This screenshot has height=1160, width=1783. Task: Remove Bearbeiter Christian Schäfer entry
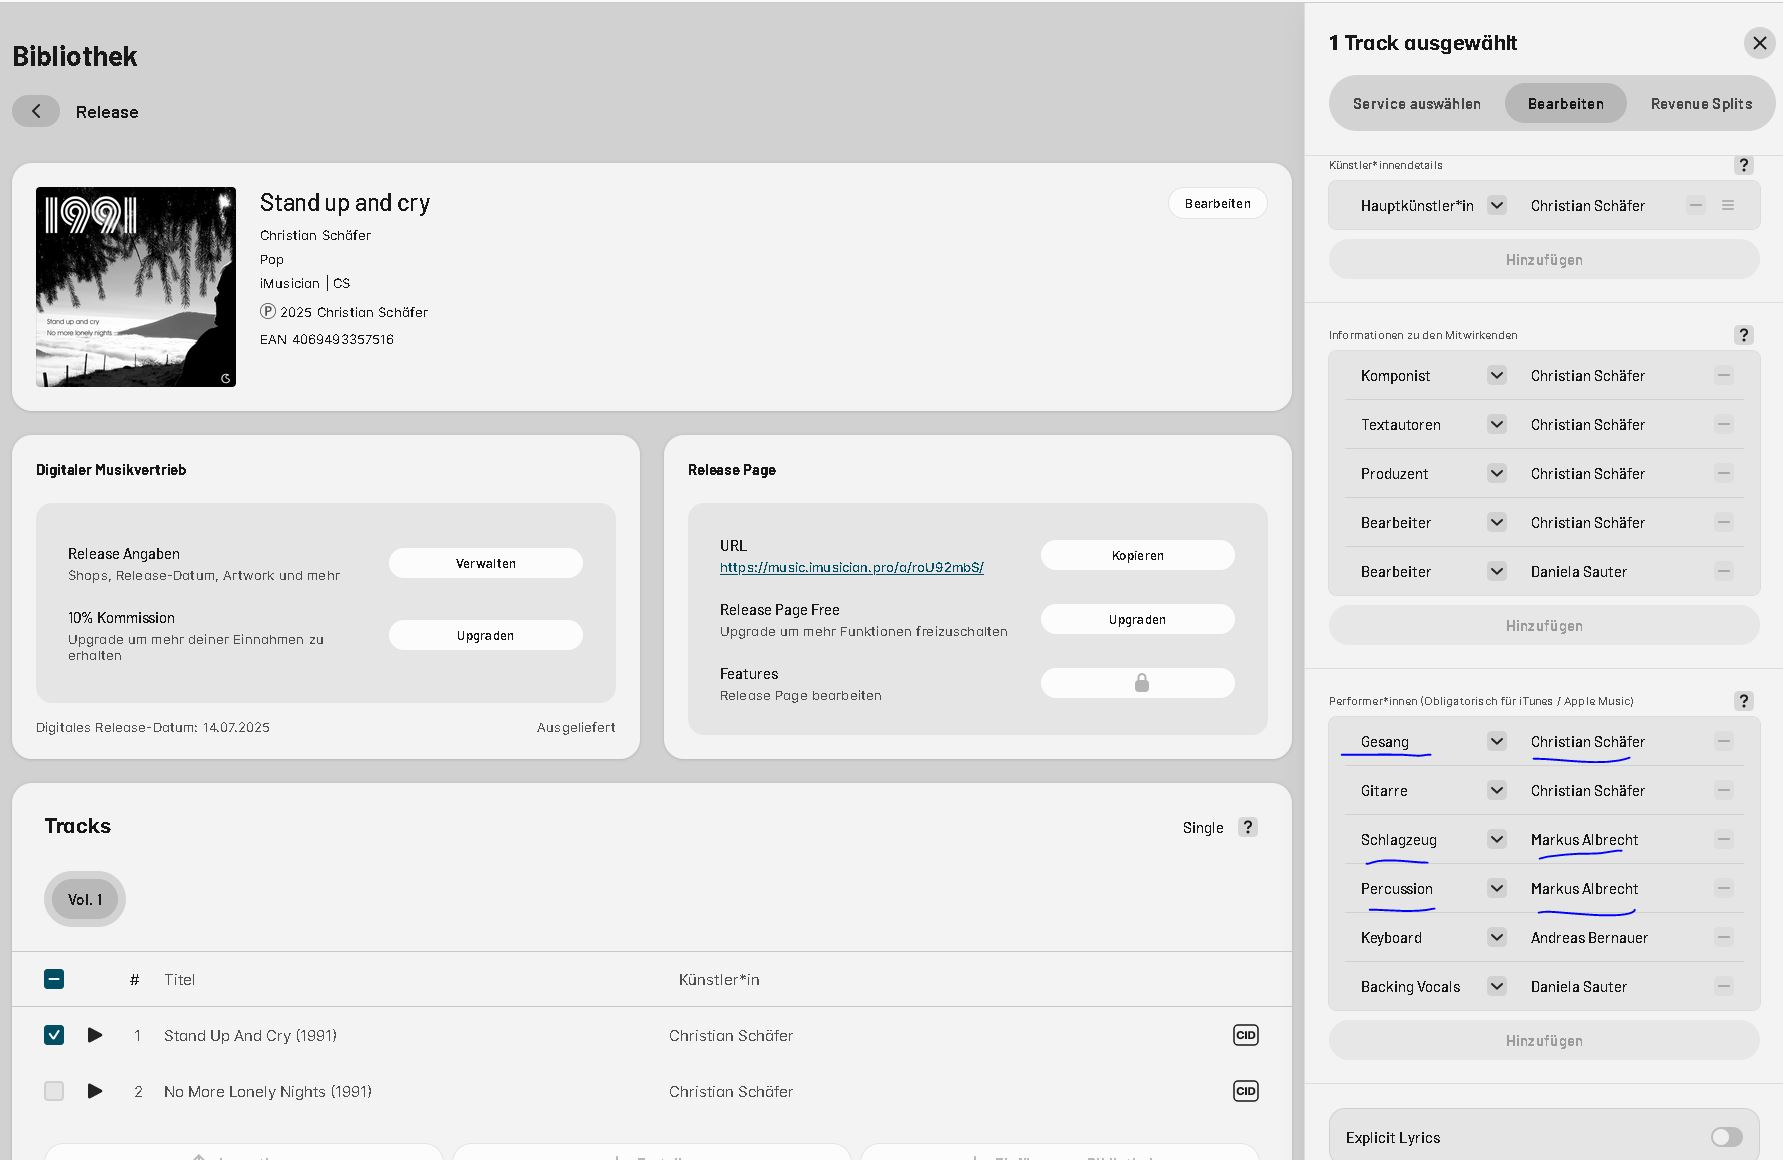click(x=1724, y=523)
